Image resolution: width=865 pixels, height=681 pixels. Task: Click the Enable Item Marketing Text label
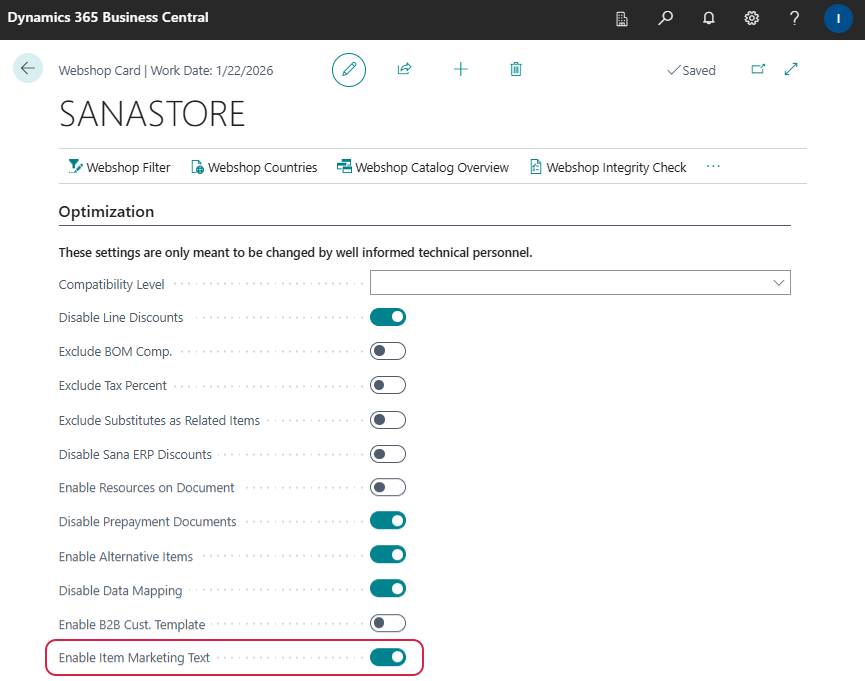point(134,658)
